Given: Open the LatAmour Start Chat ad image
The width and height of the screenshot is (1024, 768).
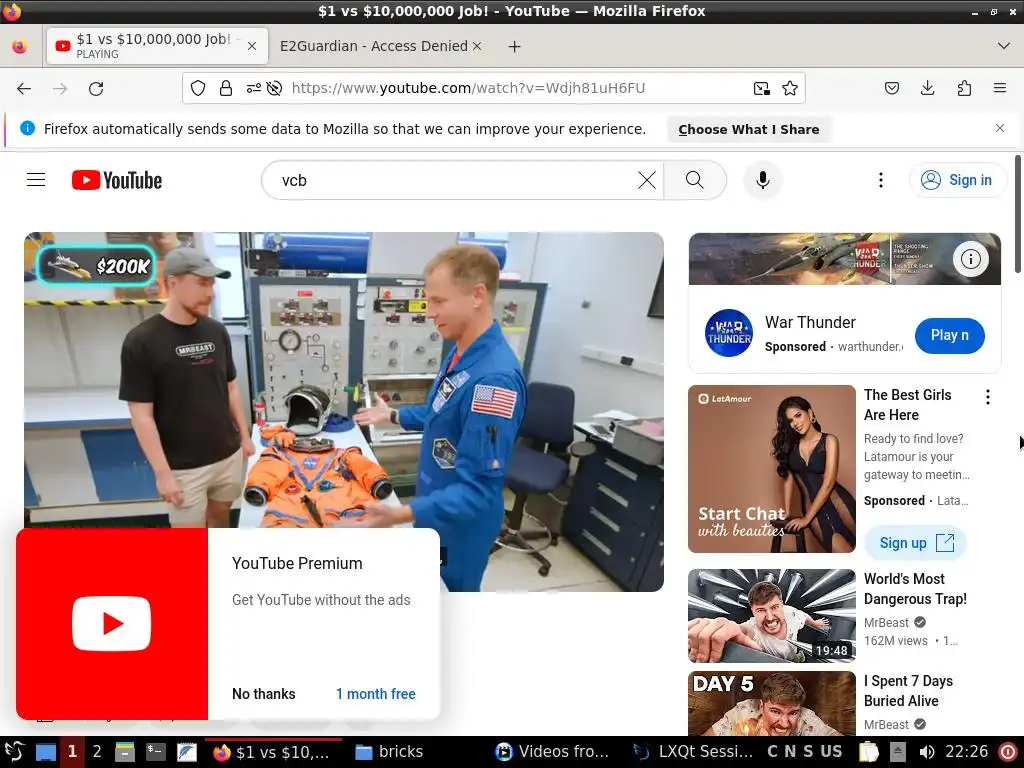Looking at the screenshot, I should (x=771, y=469).
